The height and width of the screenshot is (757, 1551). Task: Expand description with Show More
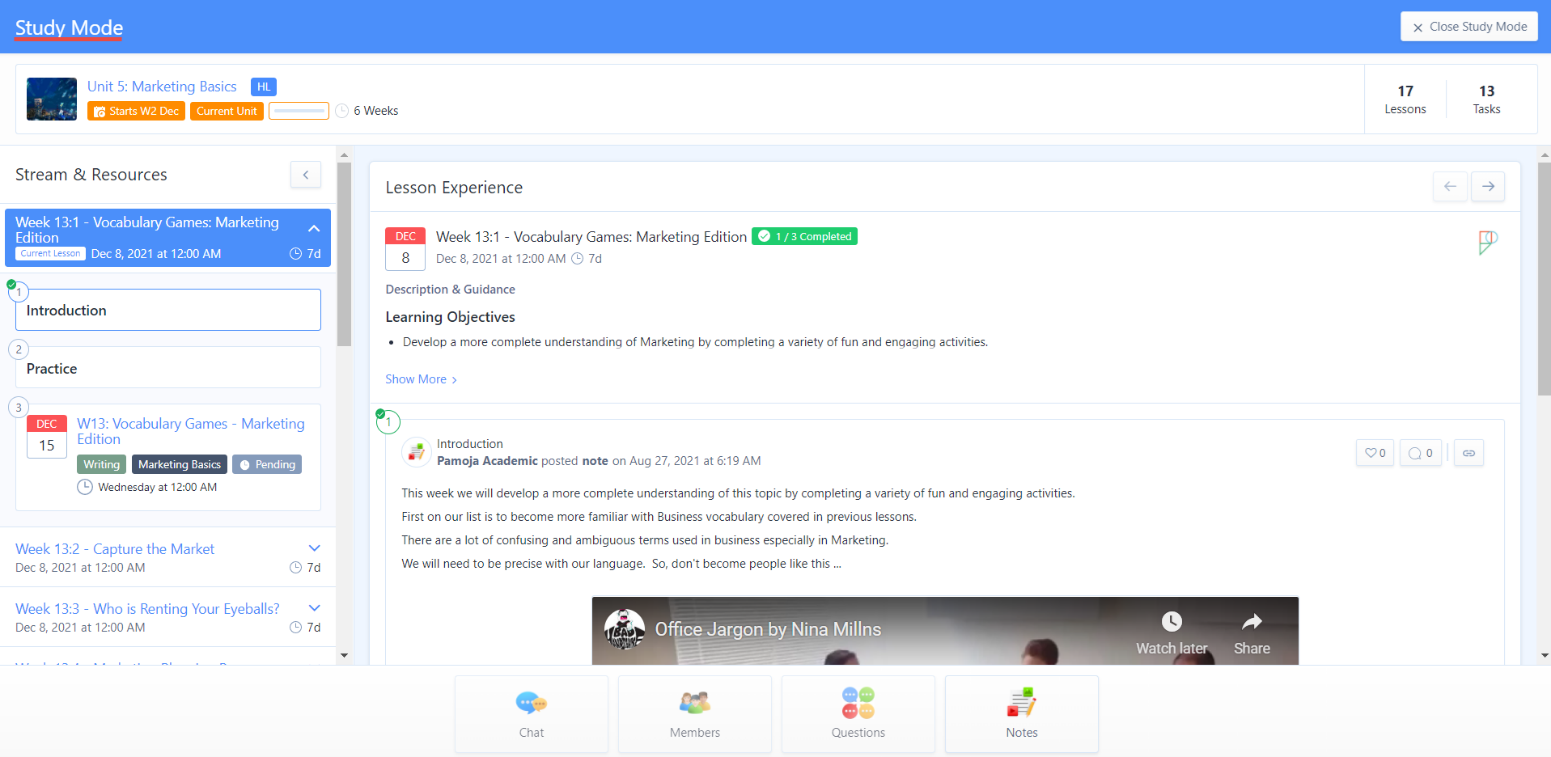(x=421, y=380)
